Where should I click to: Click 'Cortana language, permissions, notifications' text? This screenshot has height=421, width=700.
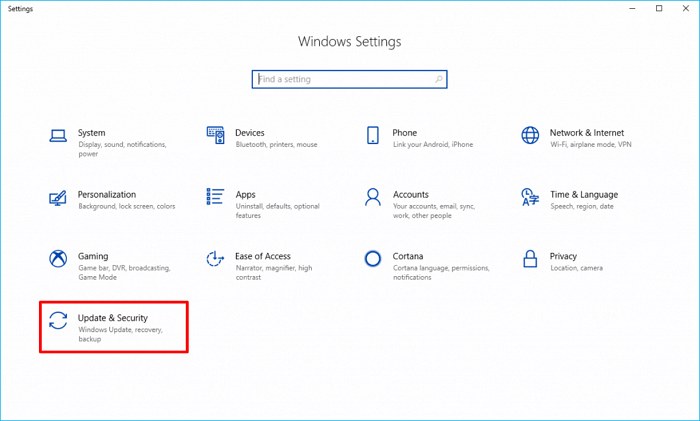tap(441, 272)
